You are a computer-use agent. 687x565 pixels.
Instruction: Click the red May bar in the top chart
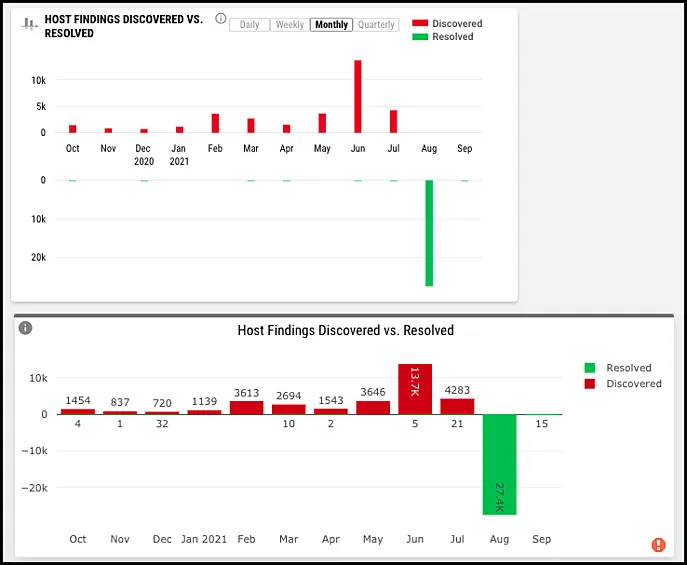(322, 123)
